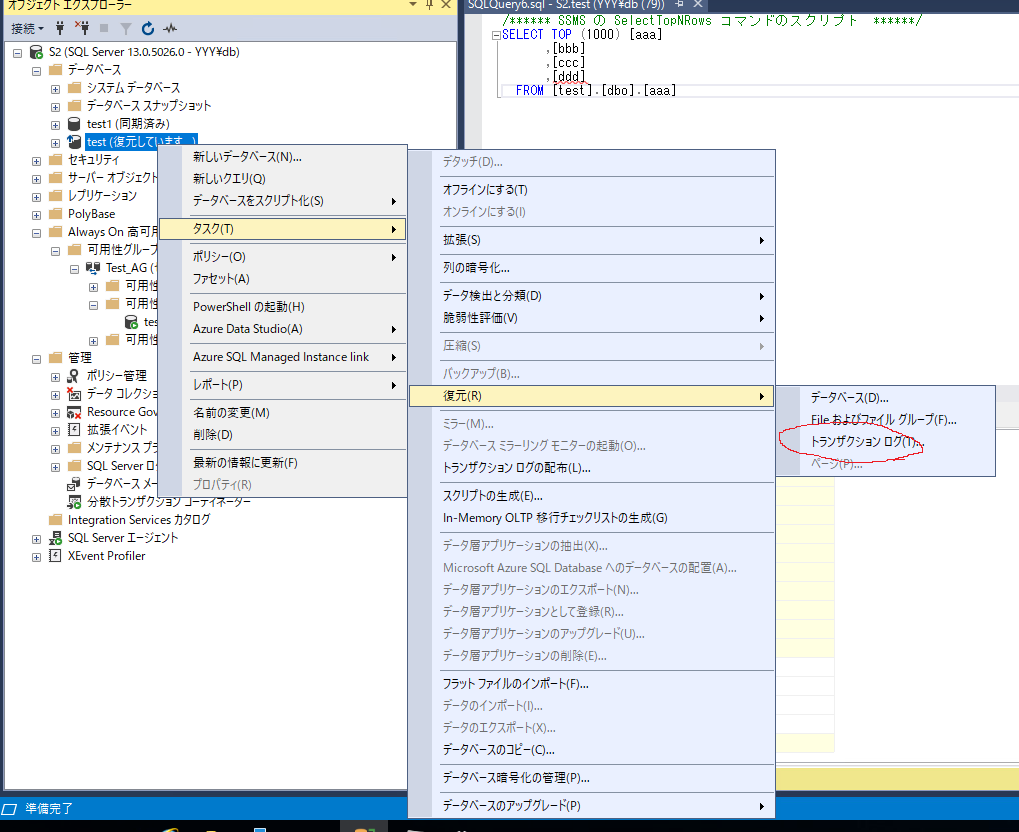Choose PowerShell の起動(H)

(283, 307)
